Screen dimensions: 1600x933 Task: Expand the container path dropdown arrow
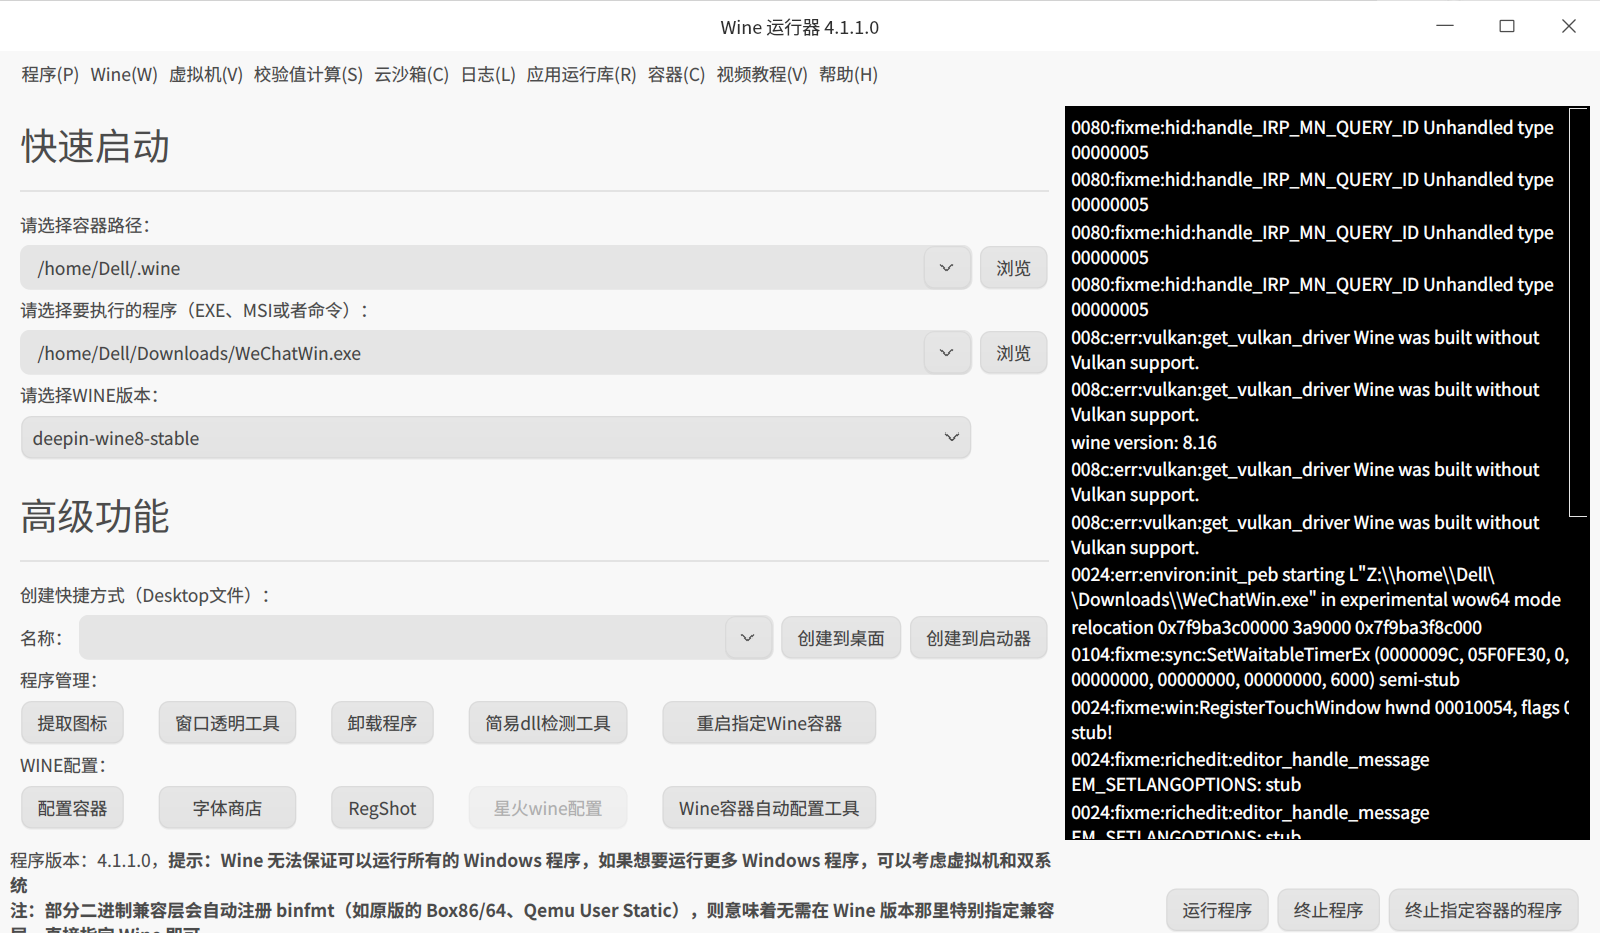coord(947,268)
